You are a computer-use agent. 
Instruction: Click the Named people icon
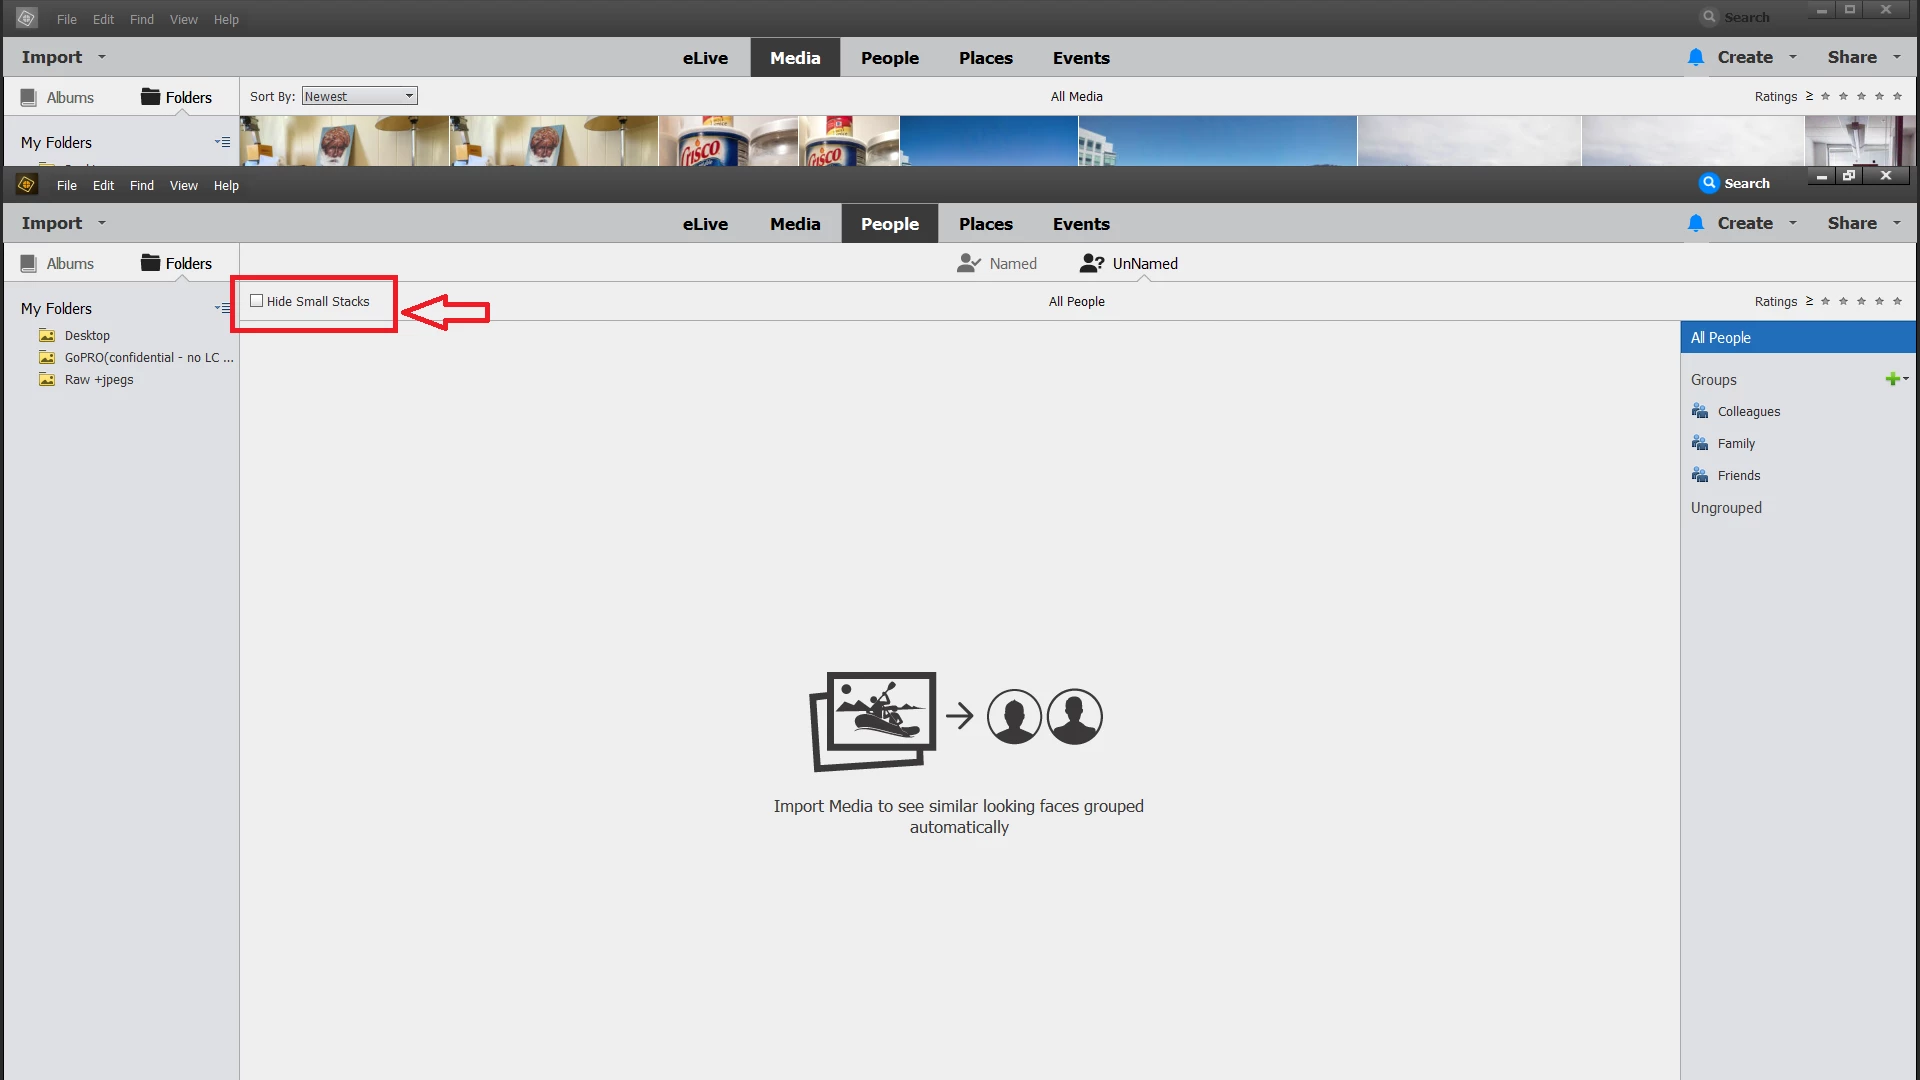[968, 263]
